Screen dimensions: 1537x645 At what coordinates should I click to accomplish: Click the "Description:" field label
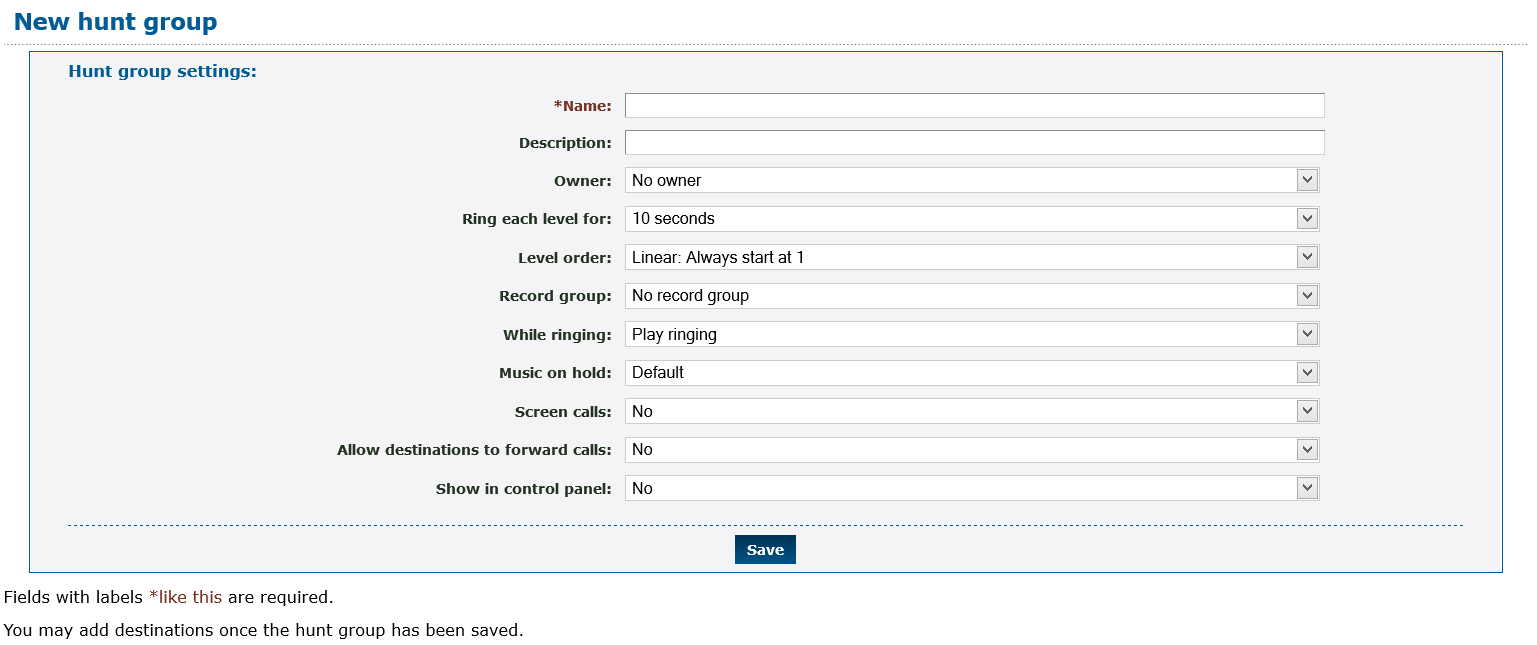click(565, 143)
